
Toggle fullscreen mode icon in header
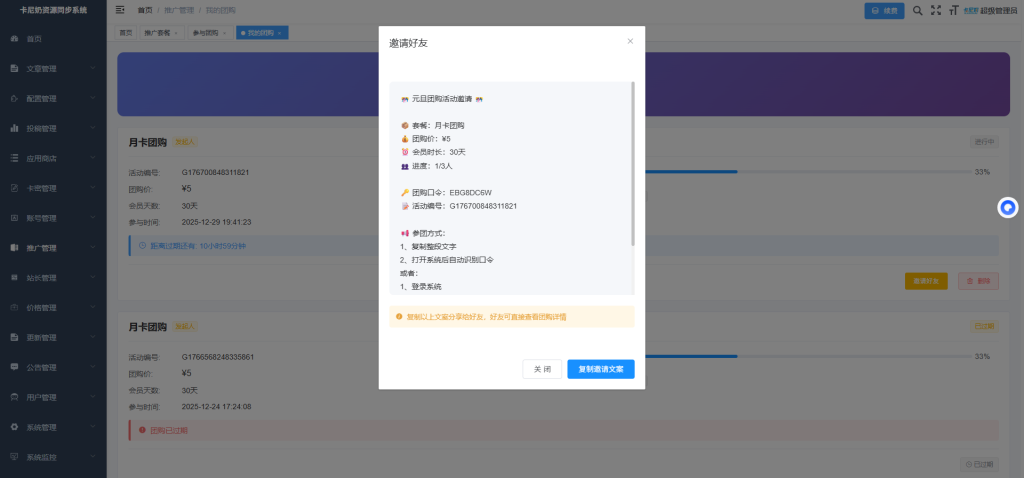936,10
